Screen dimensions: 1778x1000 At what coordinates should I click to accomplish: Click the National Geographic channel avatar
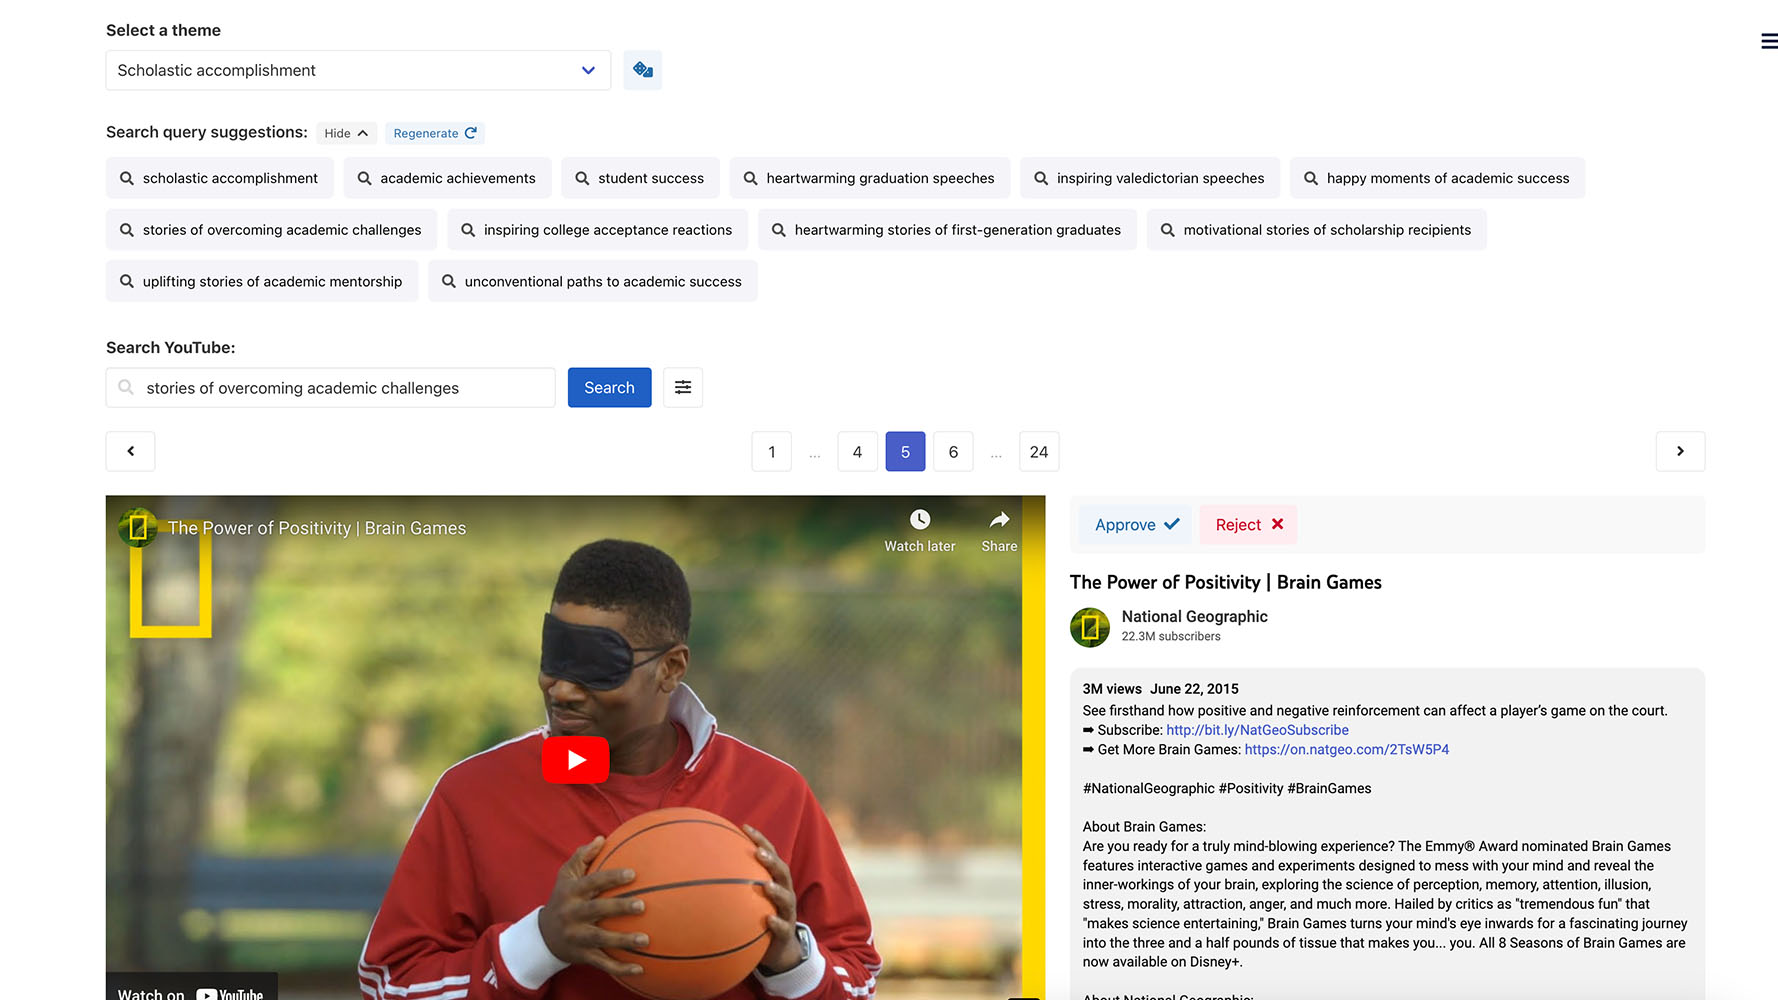(x=1090, y=627)
